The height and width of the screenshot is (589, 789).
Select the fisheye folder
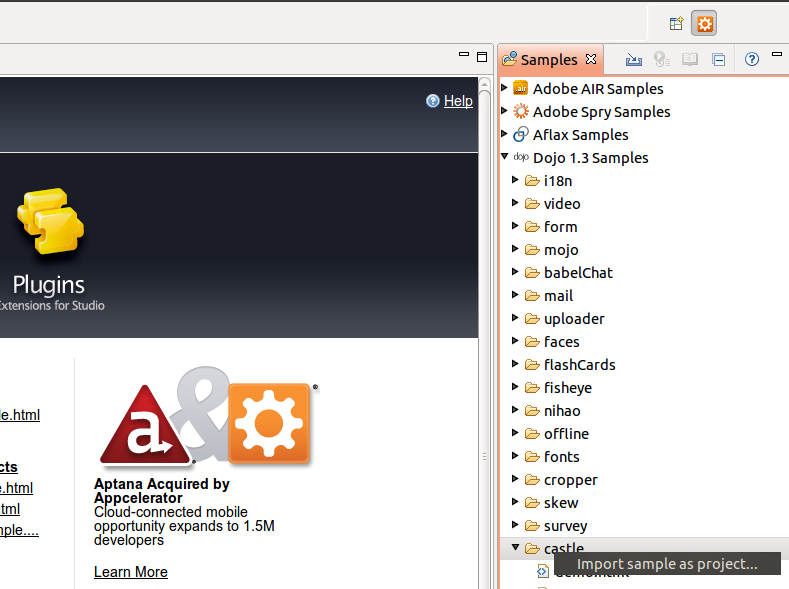pos(568,388)
